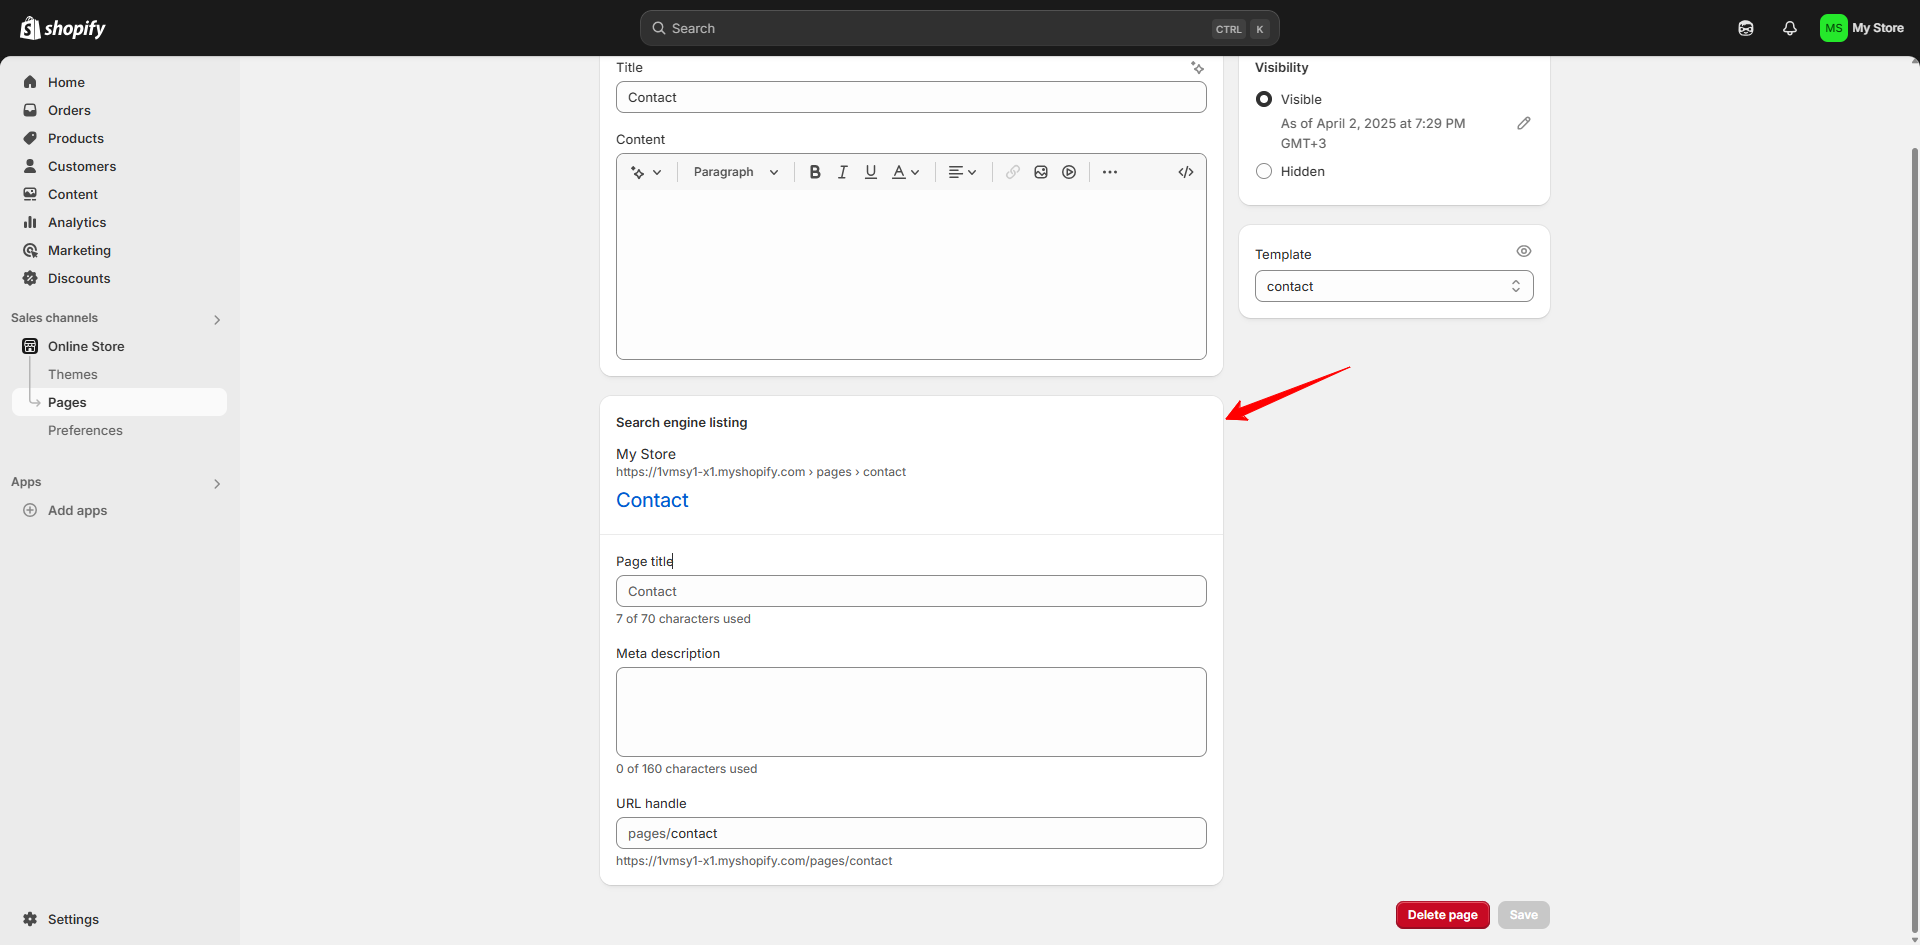Select the Visible visibility radio button

point(1264,99)
